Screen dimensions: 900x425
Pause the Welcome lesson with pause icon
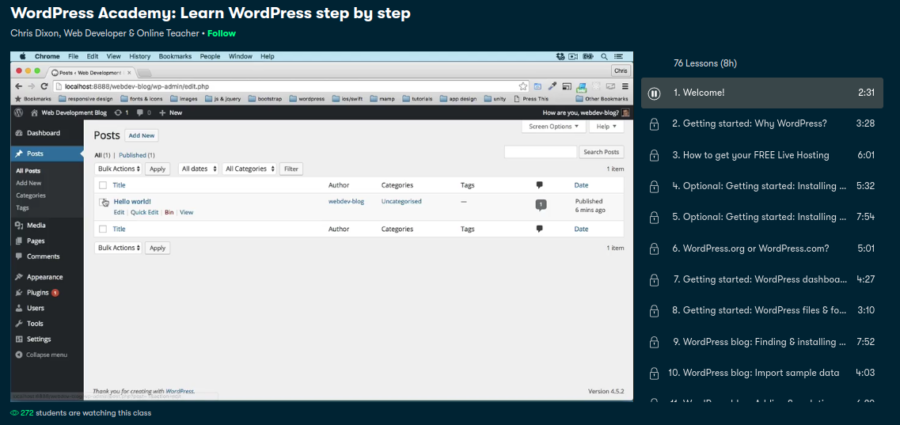tap(654, 93)
